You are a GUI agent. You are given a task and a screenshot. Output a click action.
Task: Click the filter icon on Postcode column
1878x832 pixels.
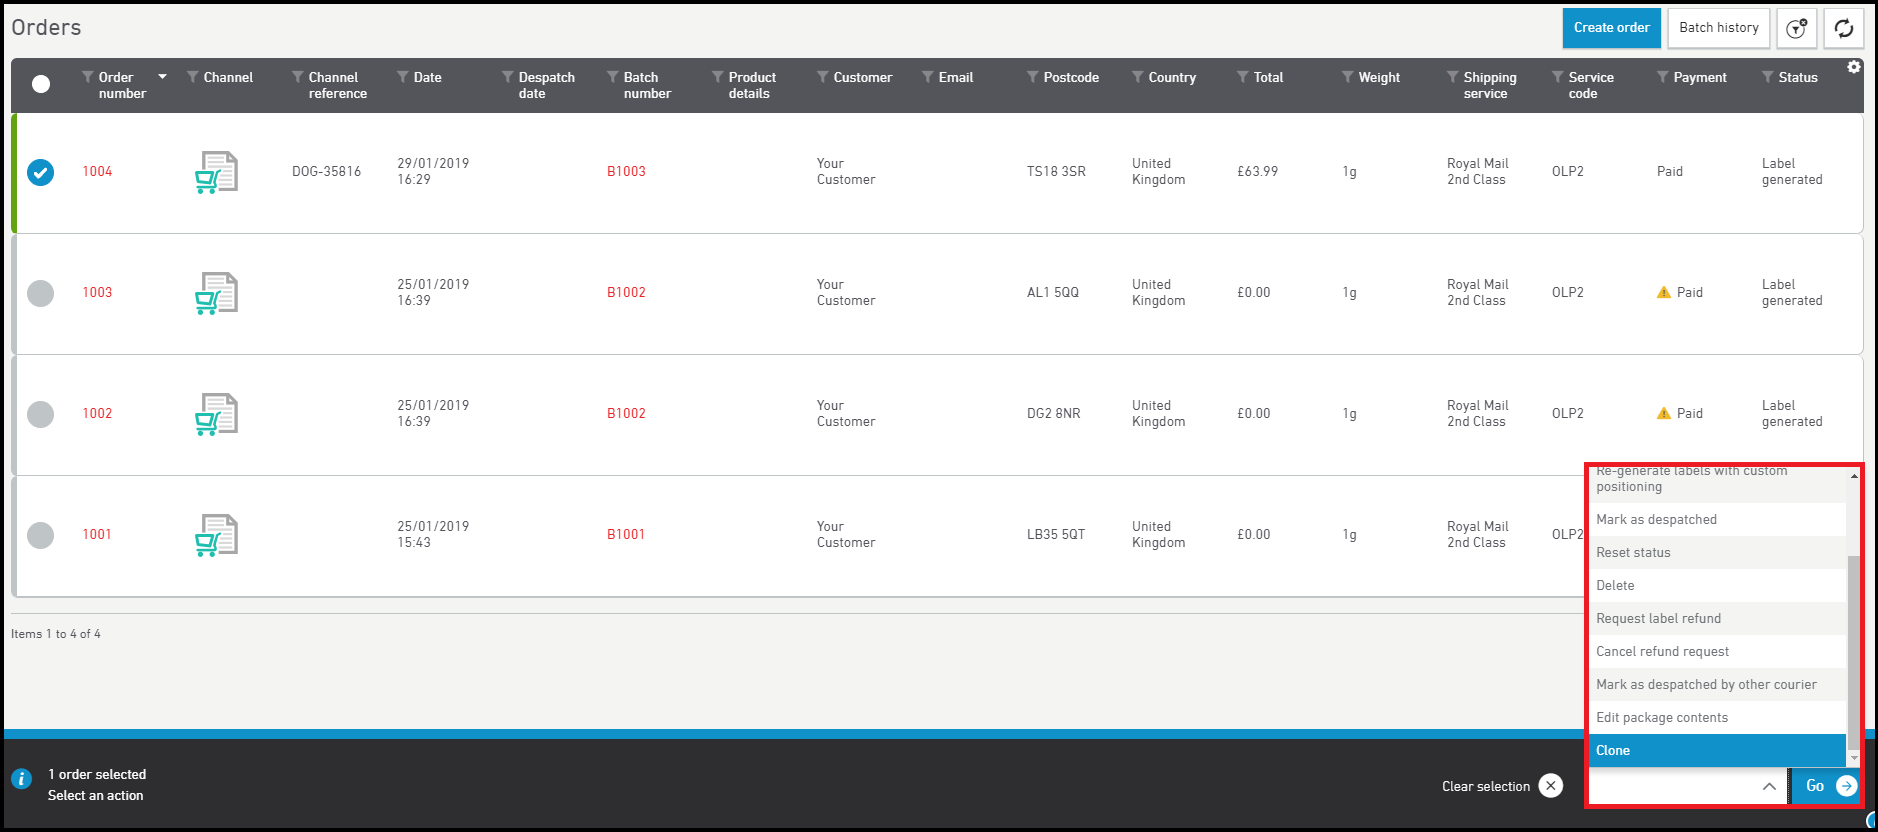click(1032, 77)
